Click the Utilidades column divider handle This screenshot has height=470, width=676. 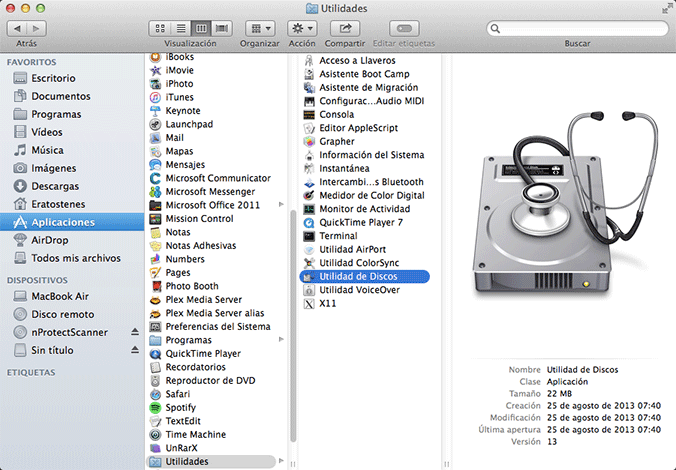point(446,464)
